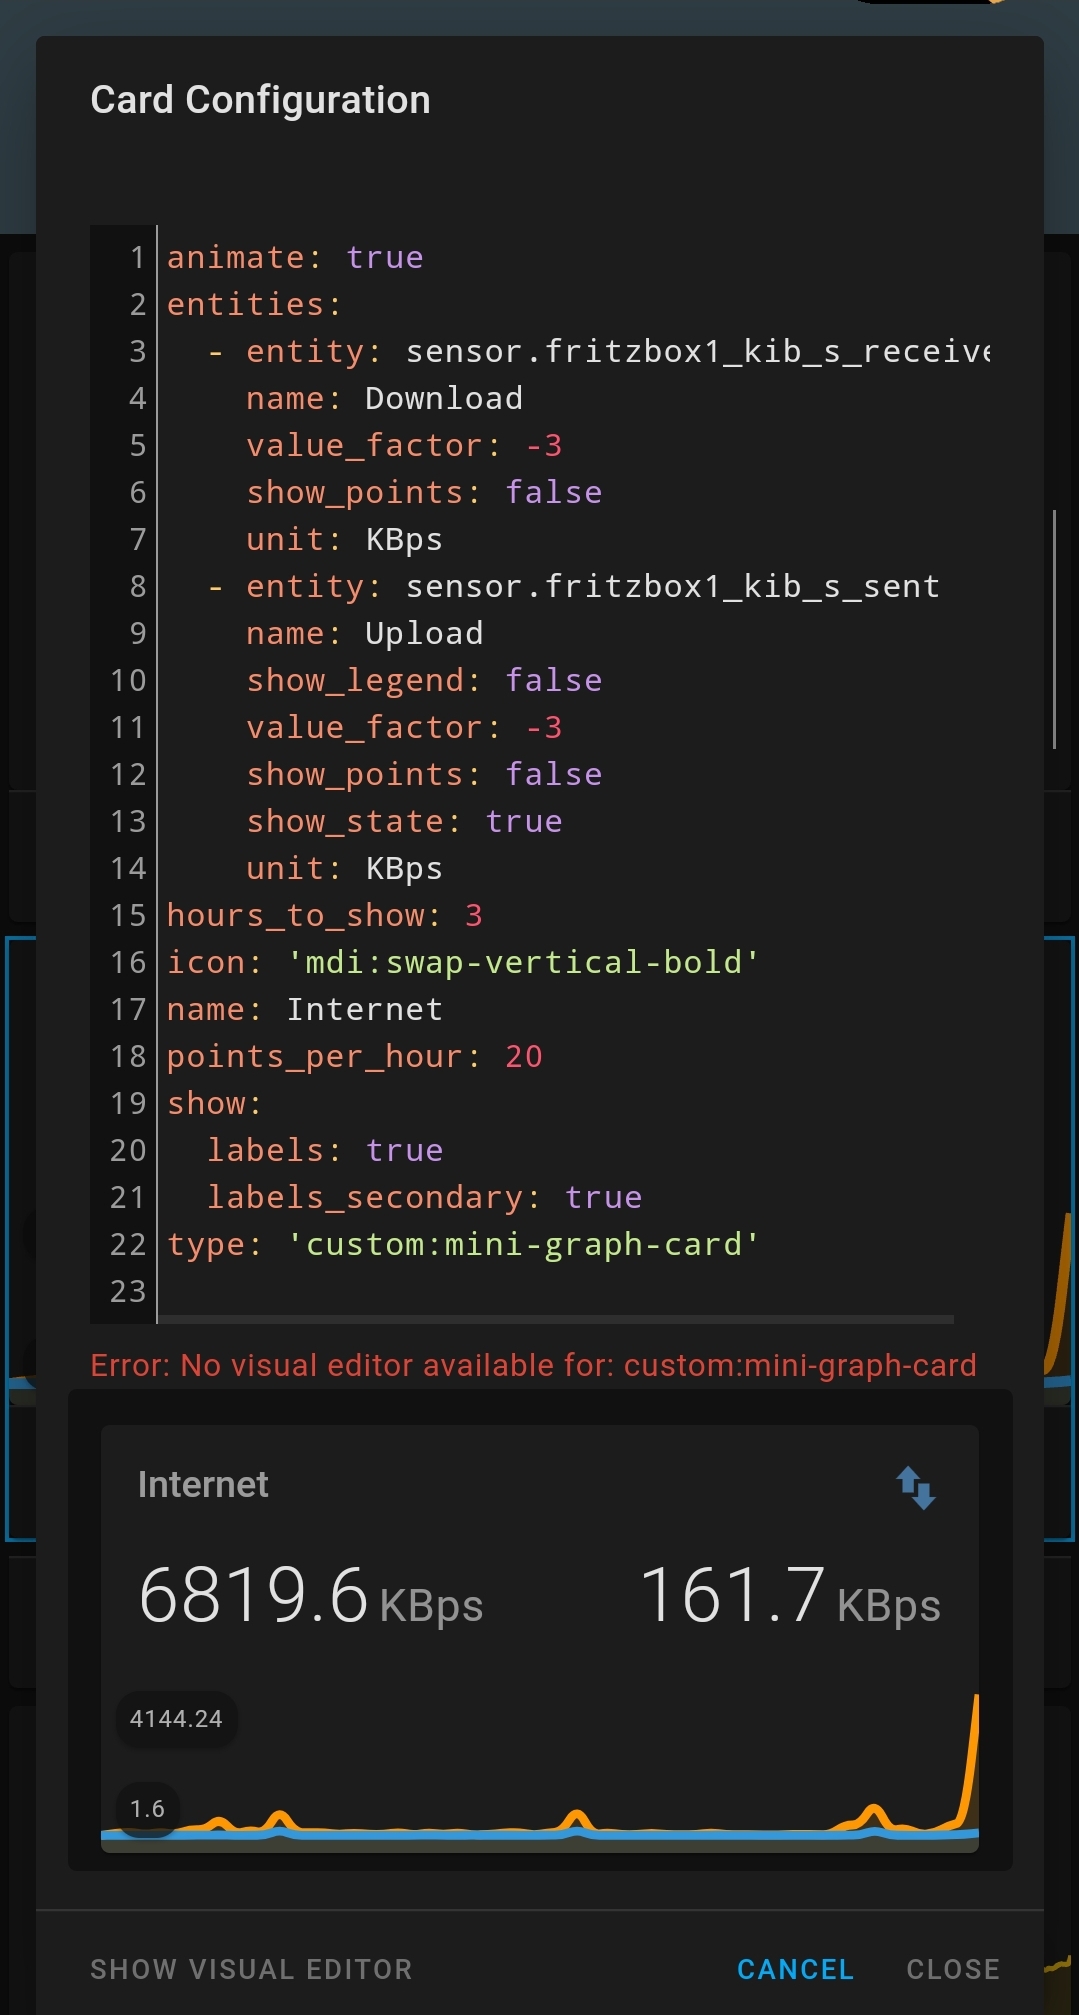Click the red error message about mini-graph-card
The height and width of the screenshot is (2015, 1079).
(533, 1365)
